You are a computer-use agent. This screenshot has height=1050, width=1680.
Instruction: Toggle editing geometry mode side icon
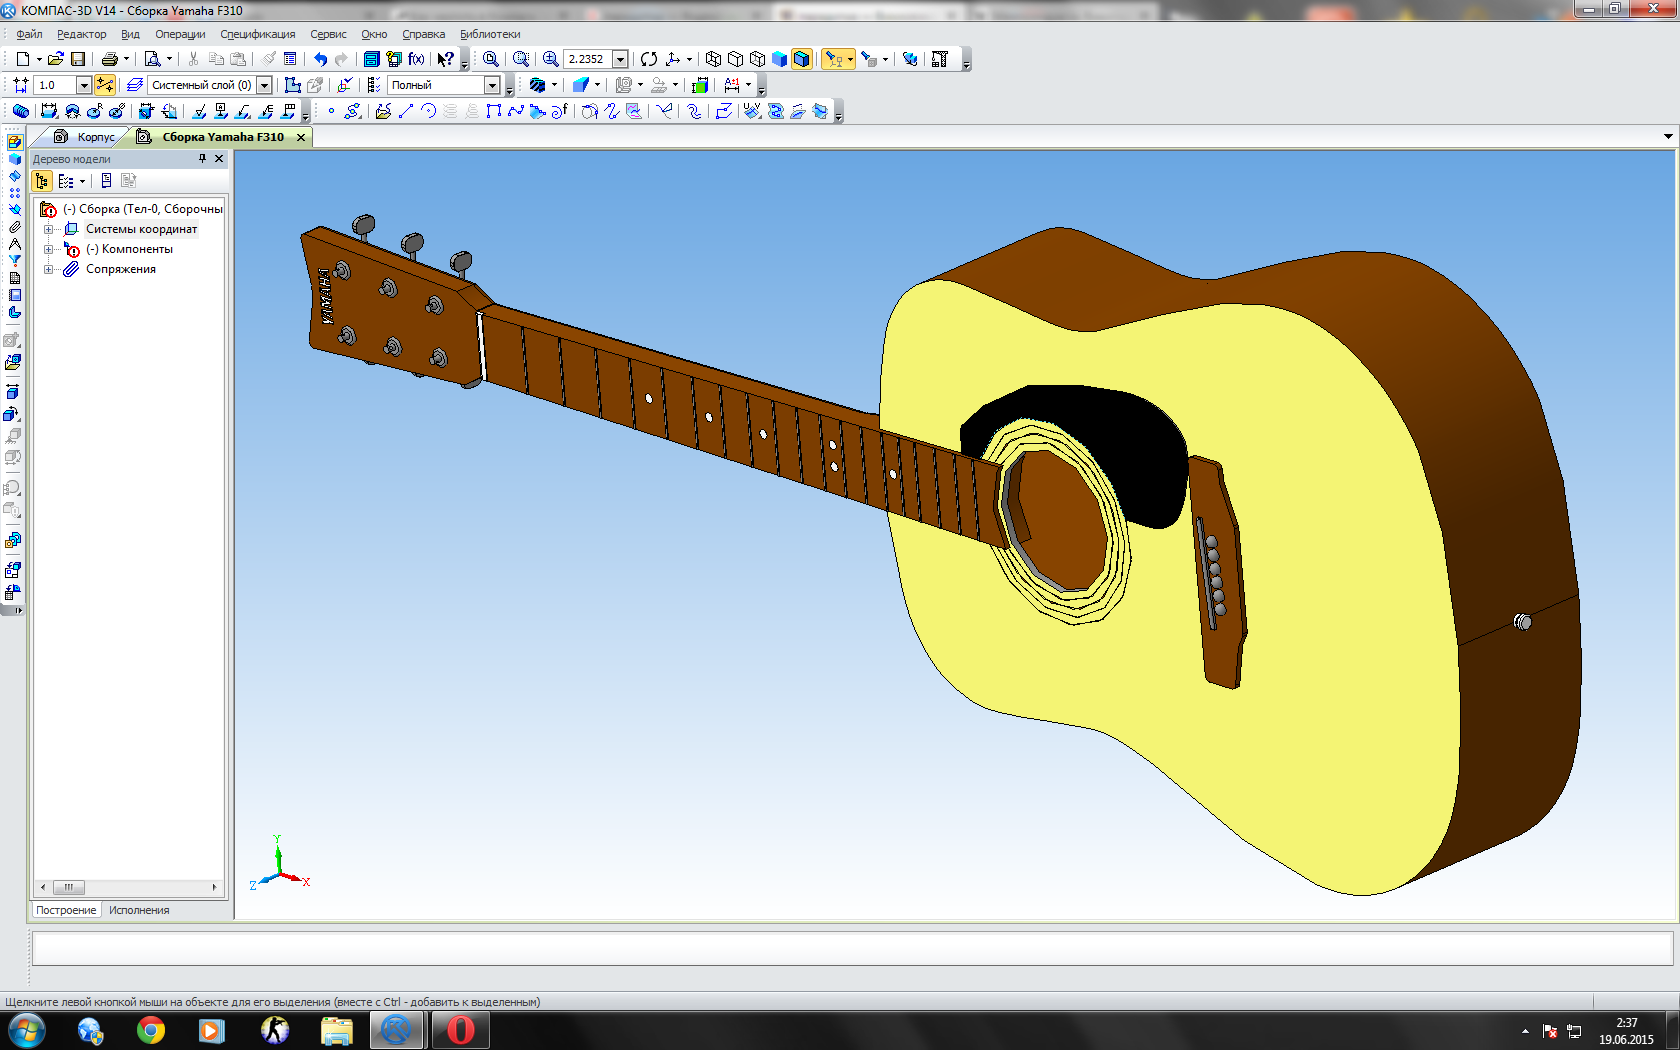click(14, 142)
